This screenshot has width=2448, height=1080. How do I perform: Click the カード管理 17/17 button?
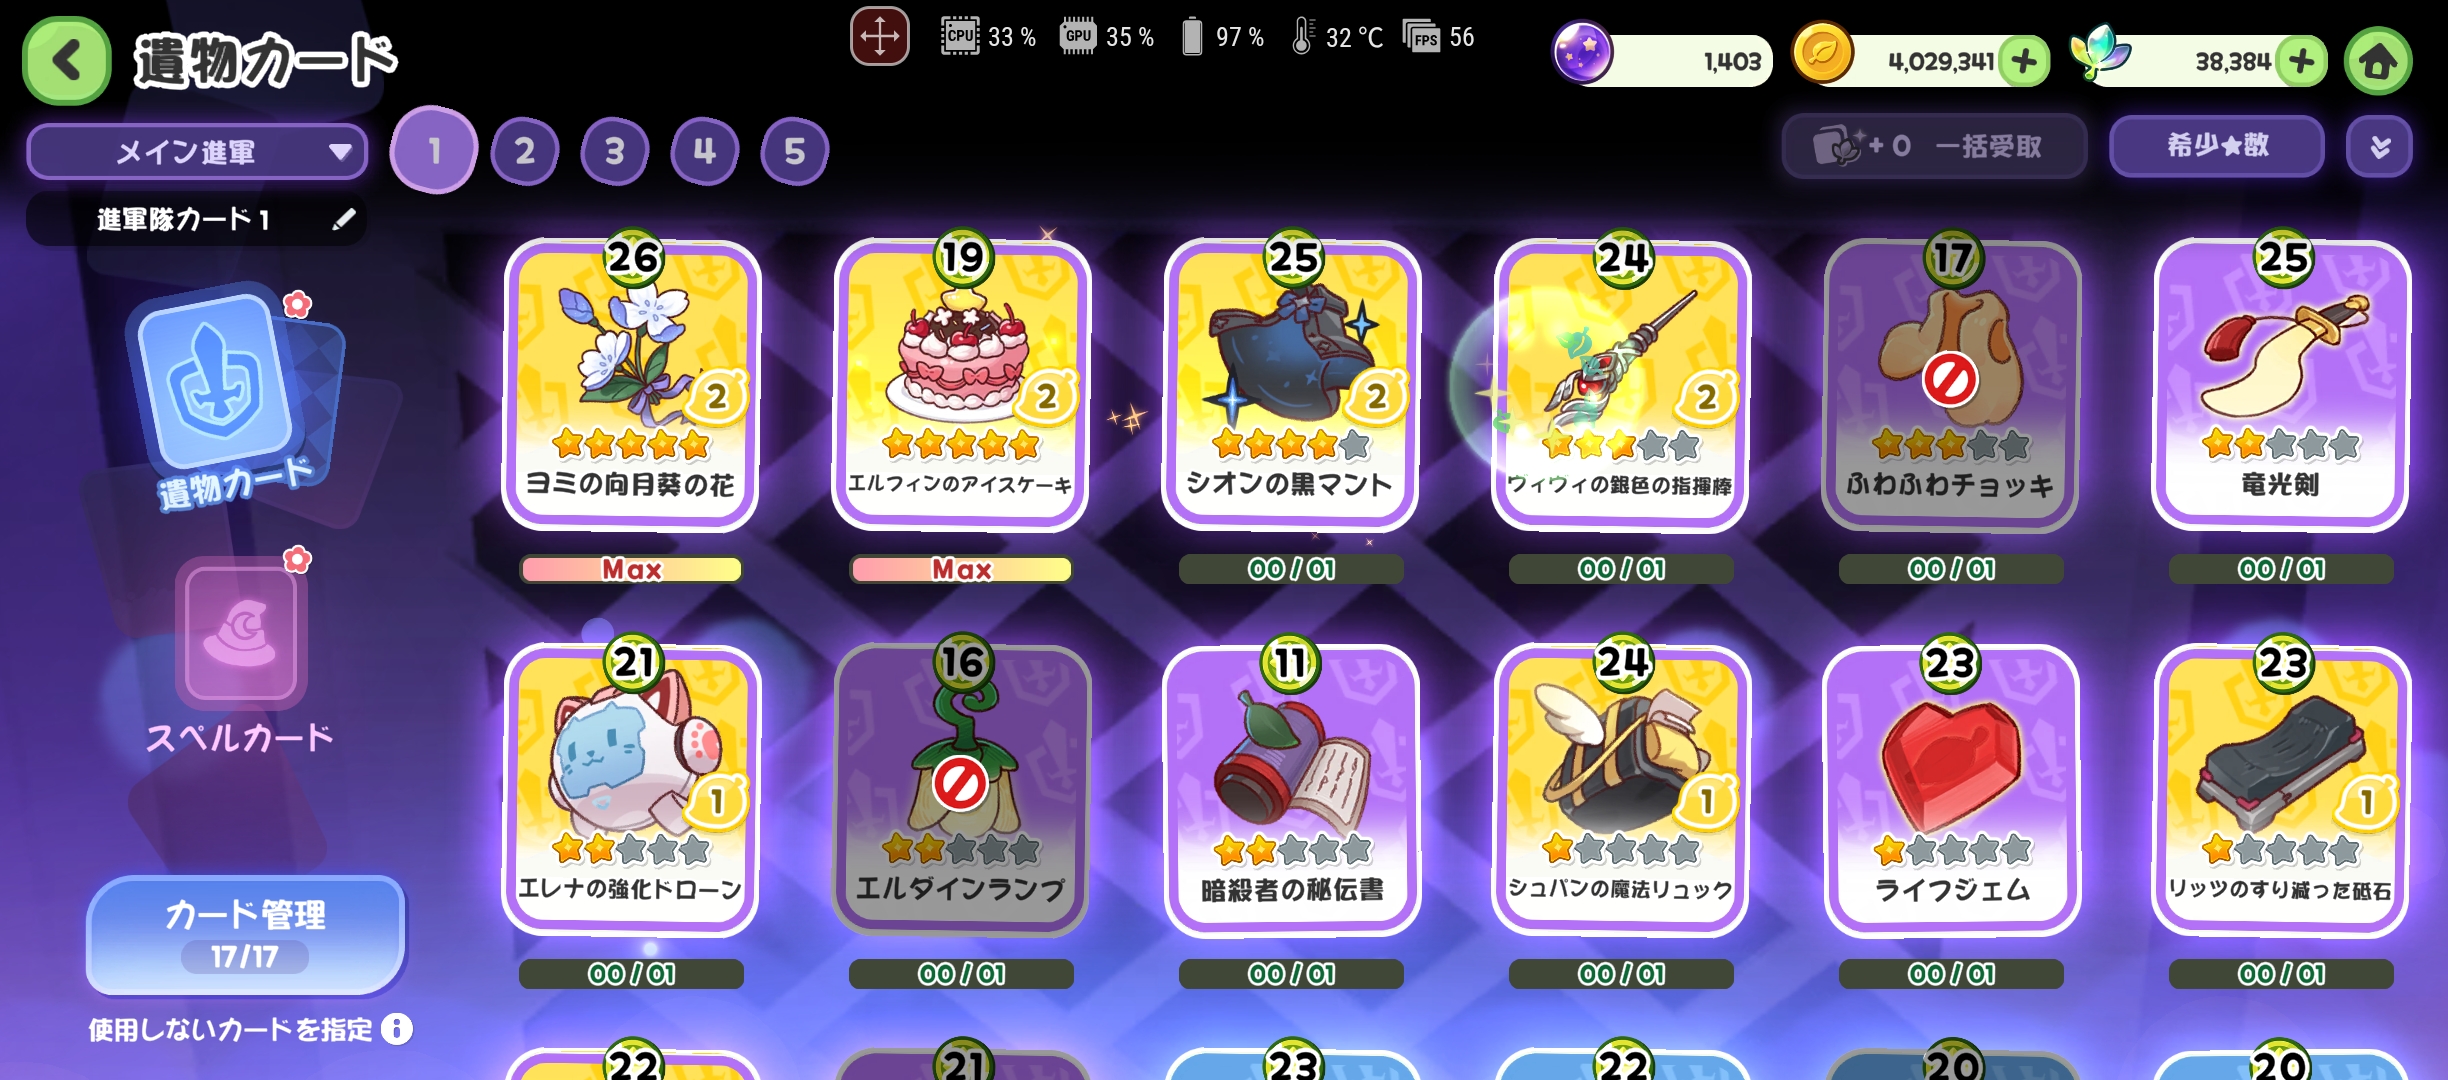[246, 935]
